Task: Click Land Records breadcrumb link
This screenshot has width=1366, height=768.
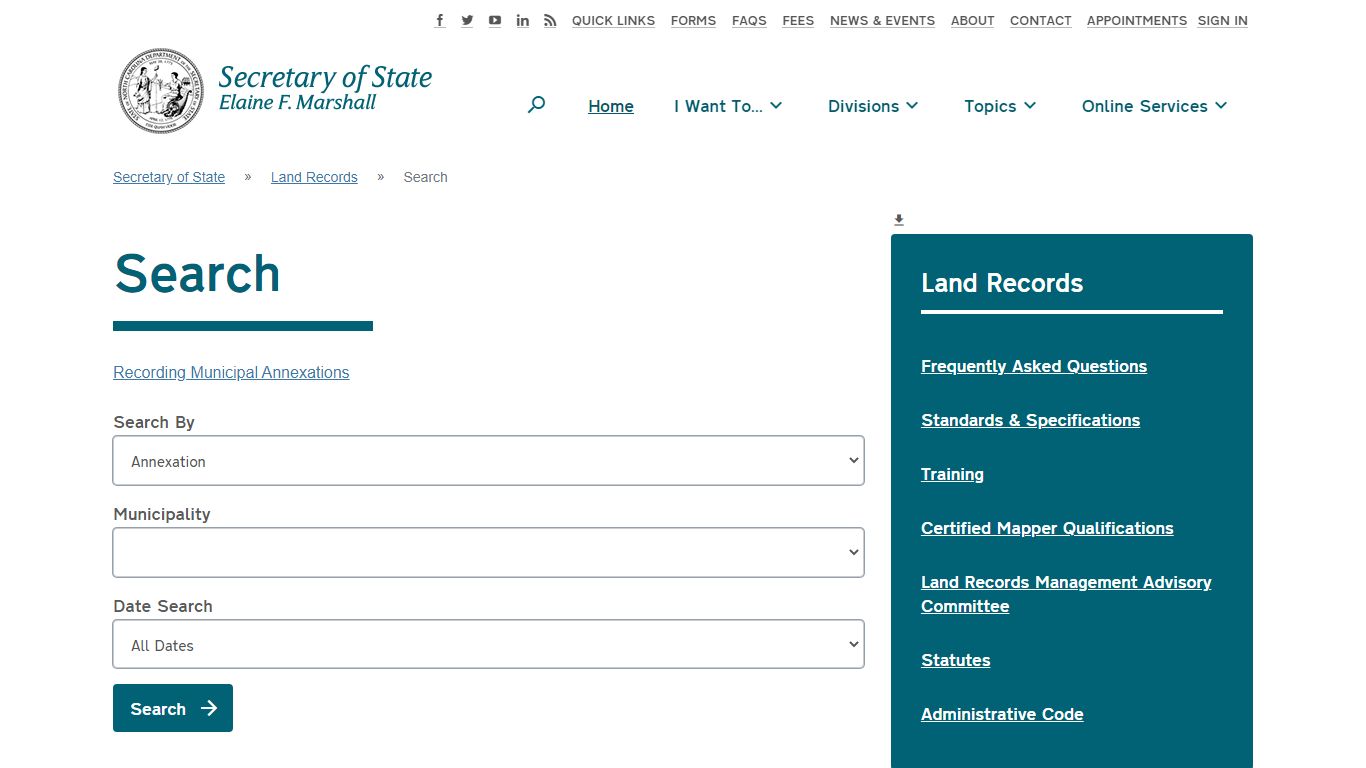Action: point(314,177)
